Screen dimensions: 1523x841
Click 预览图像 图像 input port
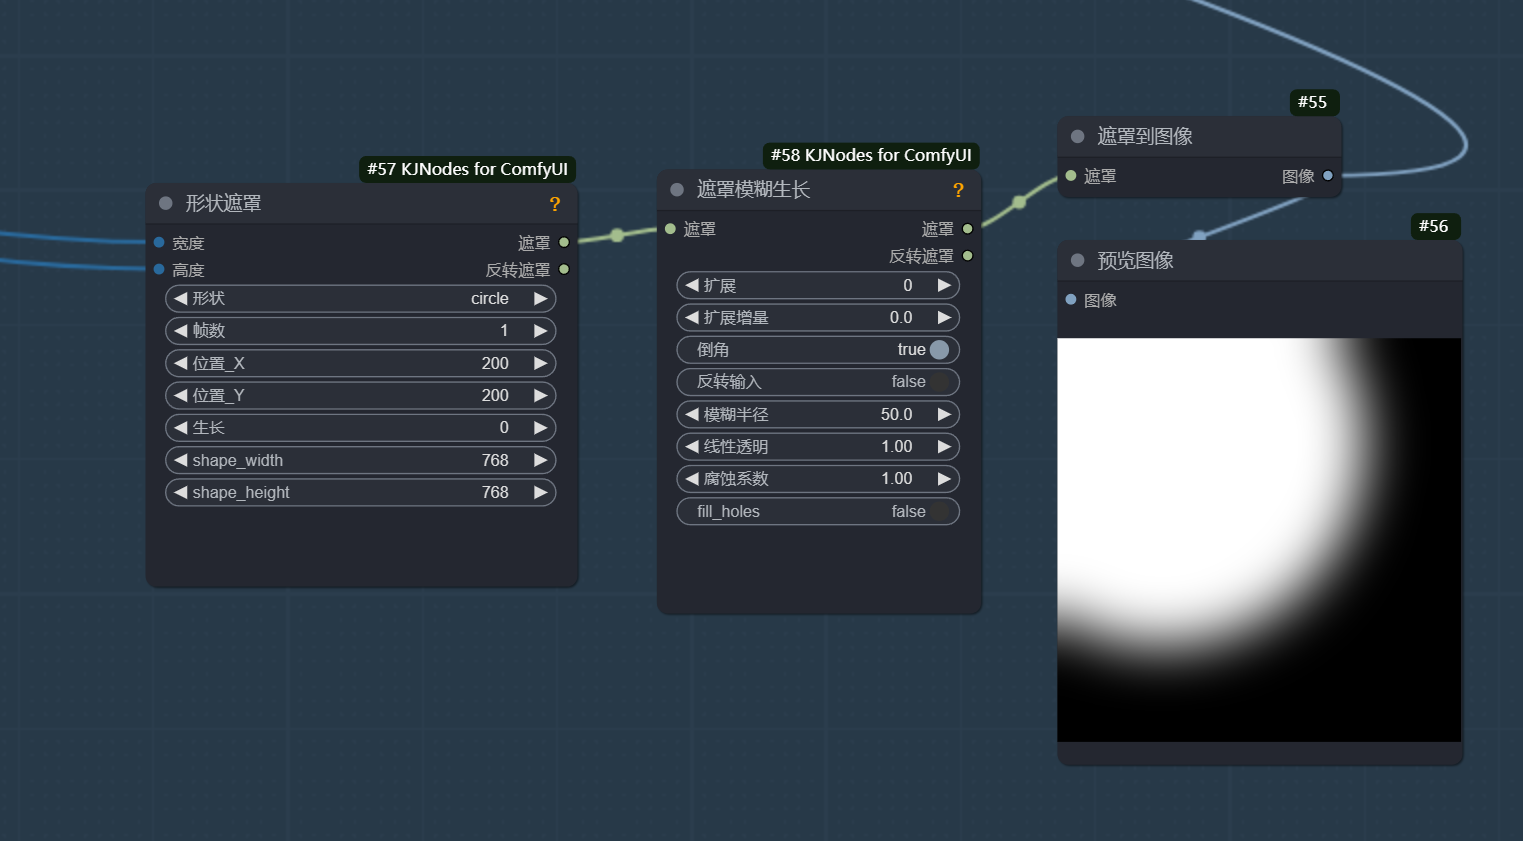pos(1070,299)
